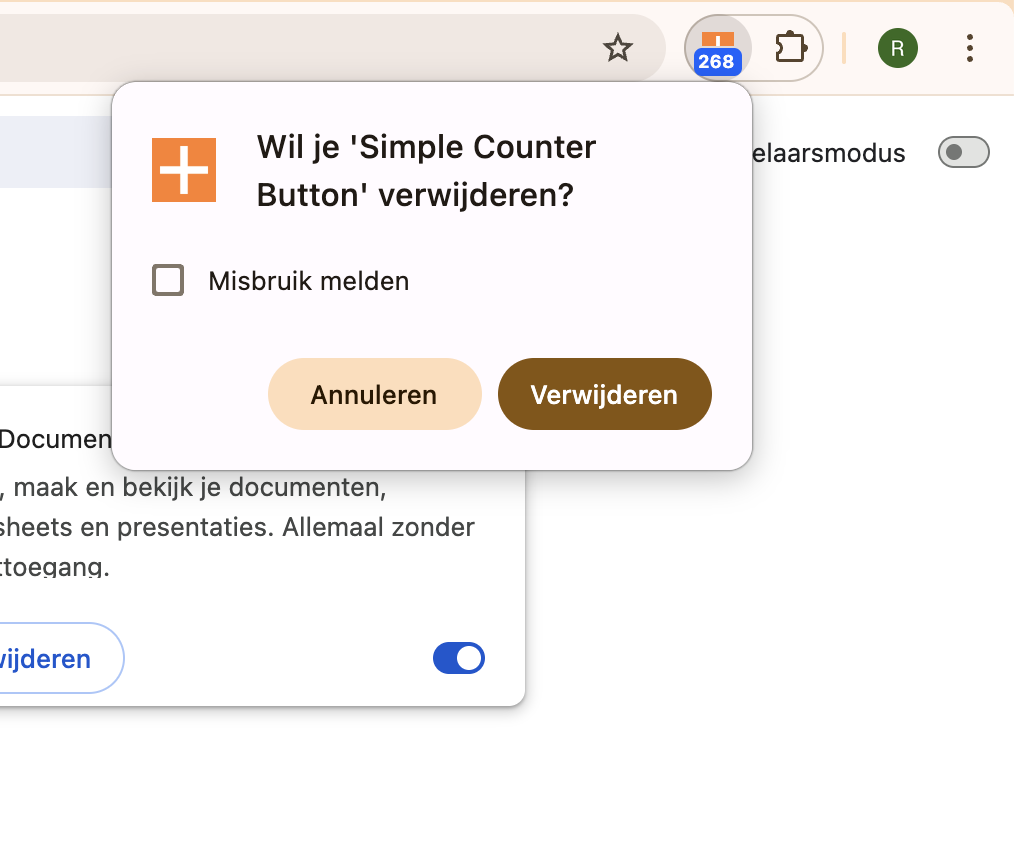The image size is (1014, 844).
Task: Enable the Ontwikkelaarsmodus toggle
Action: [x=962, y=152]
